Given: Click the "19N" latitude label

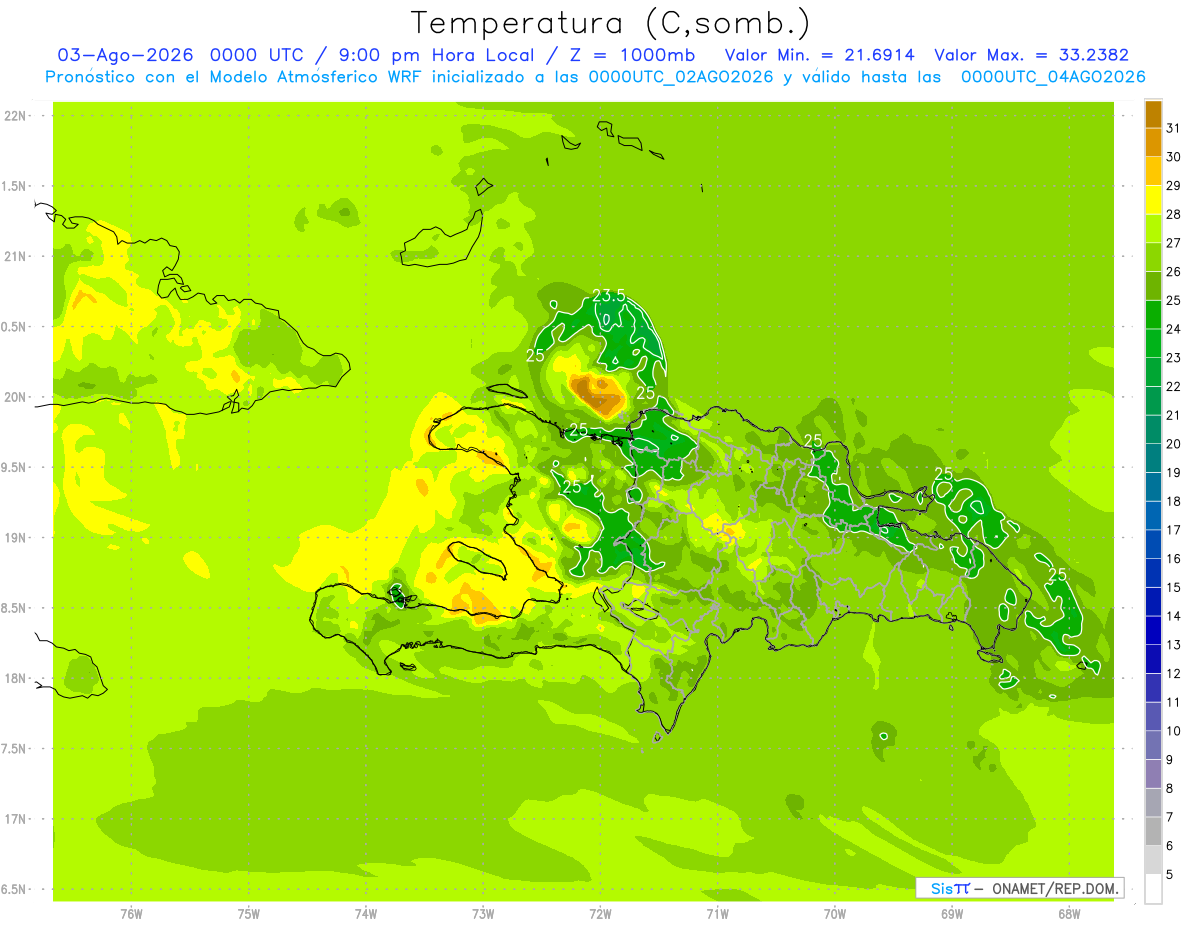Looking at the screenshot, I should 14,538.
